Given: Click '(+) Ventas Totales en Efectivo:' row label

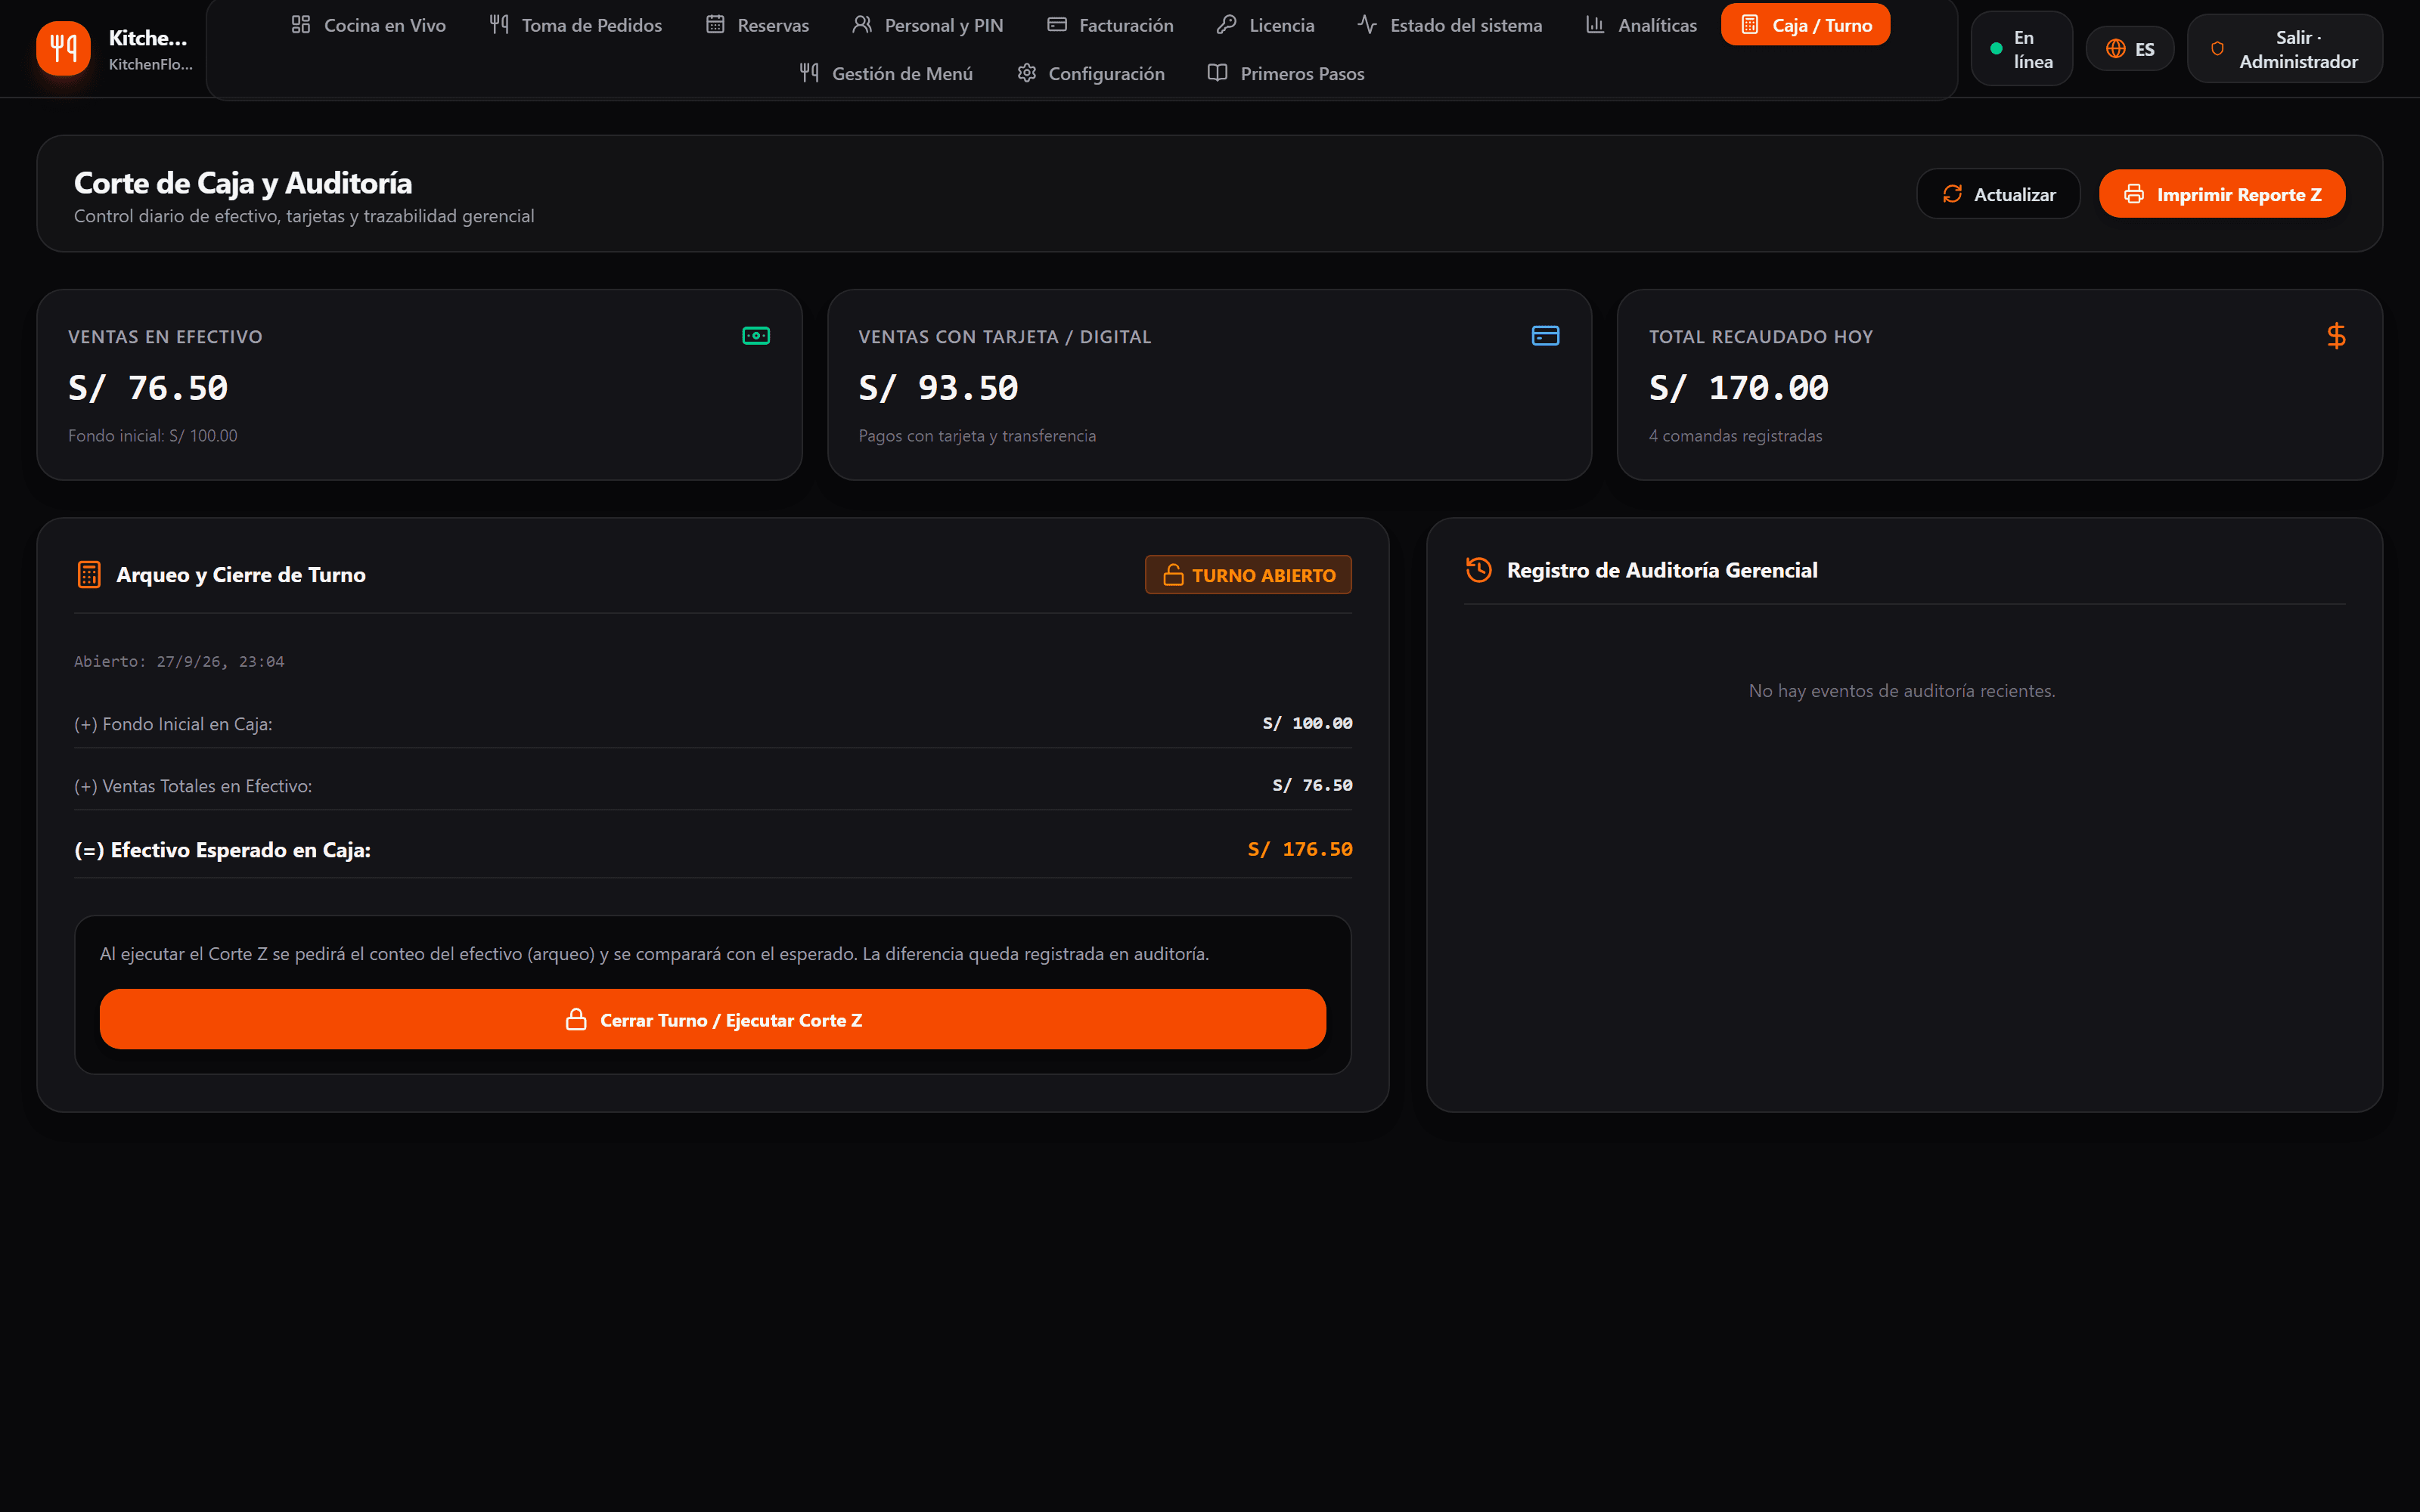Looking at the screenshot, I should (x=193, y=786).
